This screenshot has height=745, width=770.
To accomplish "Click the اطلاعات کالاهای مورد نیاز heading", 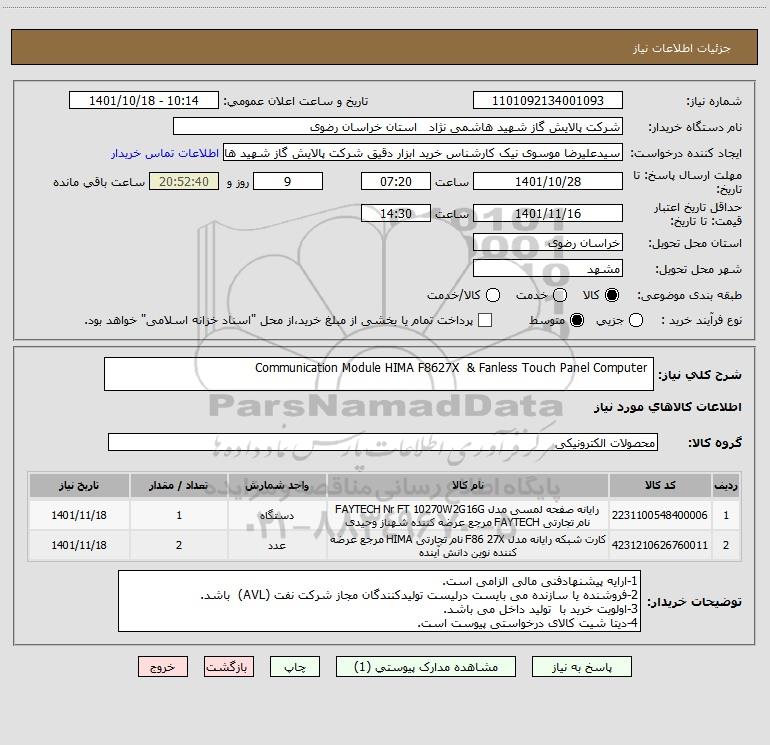I will 668,407.
